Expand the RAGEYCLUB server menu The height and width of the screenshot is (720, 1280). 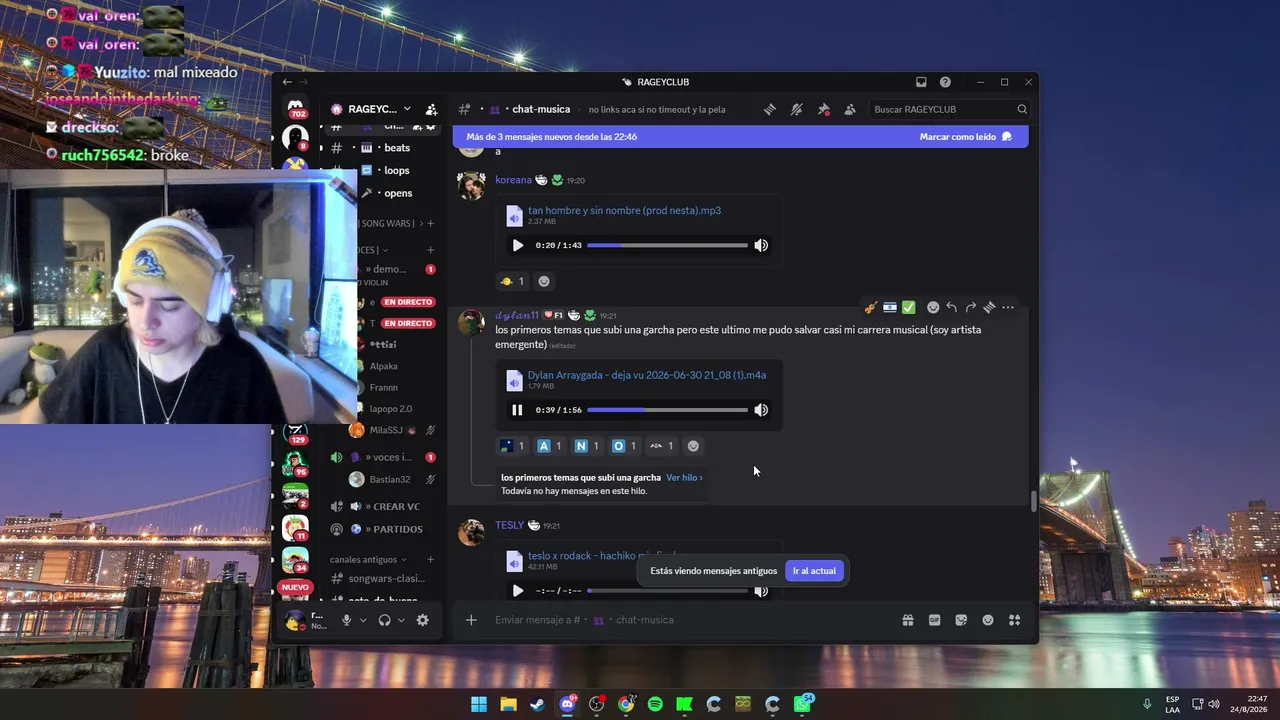tap(372, 109)
